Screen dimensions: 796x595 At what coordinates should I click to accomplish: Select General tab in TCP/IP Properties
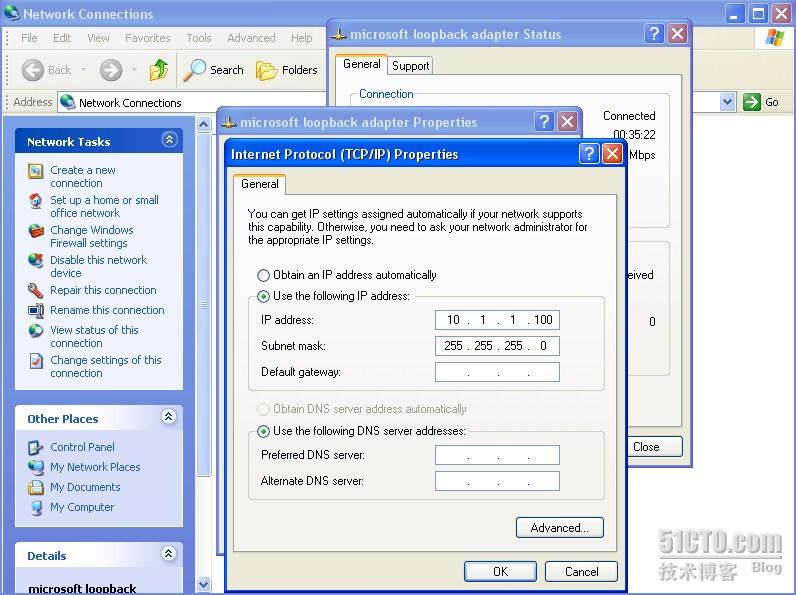click(259, 184)
